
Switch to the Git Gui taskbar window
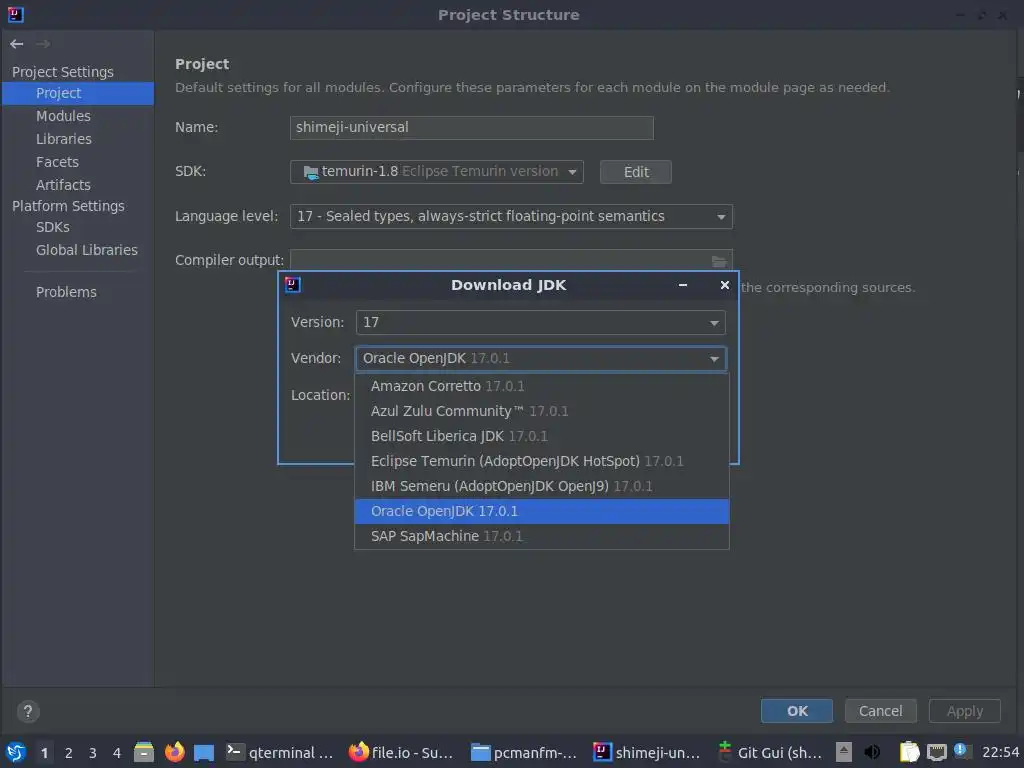tap(769, 752)
